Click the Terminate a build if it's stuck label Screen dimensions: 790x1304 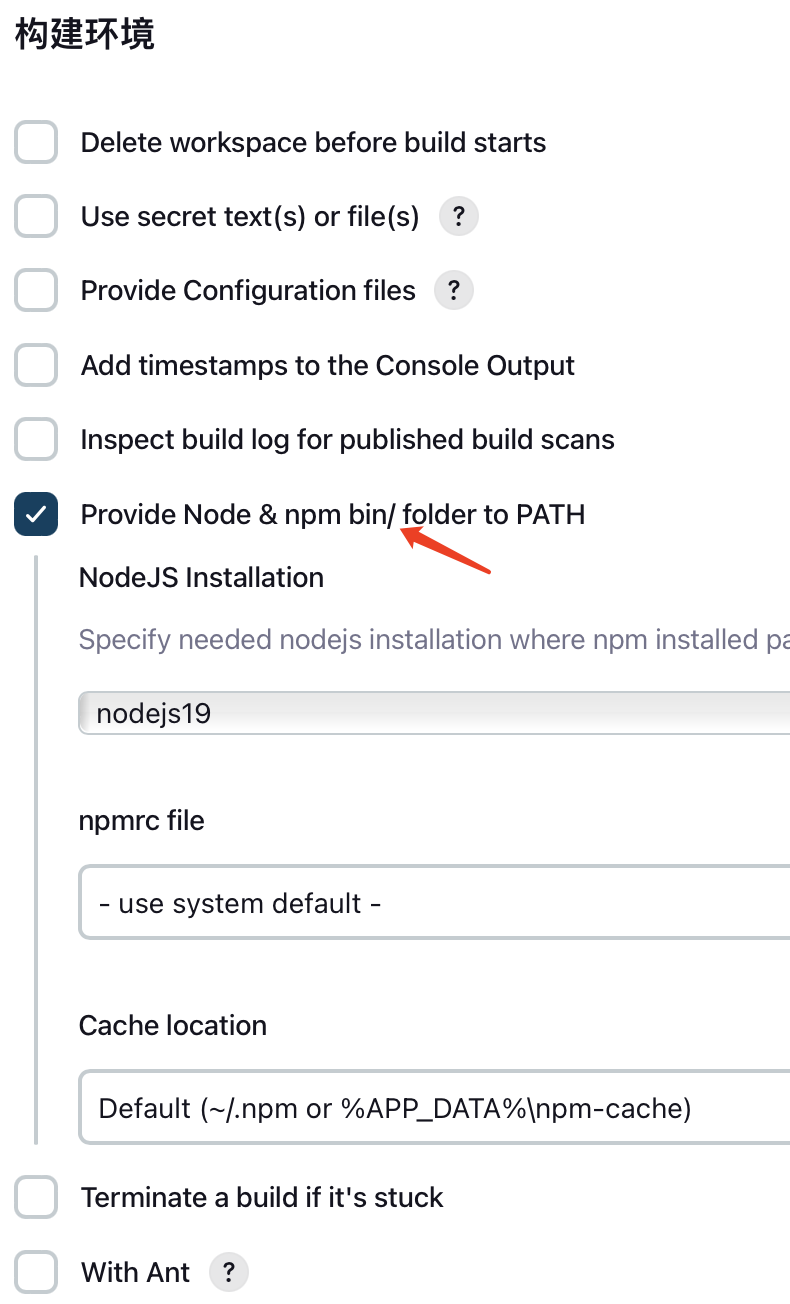click(262, 1197)
